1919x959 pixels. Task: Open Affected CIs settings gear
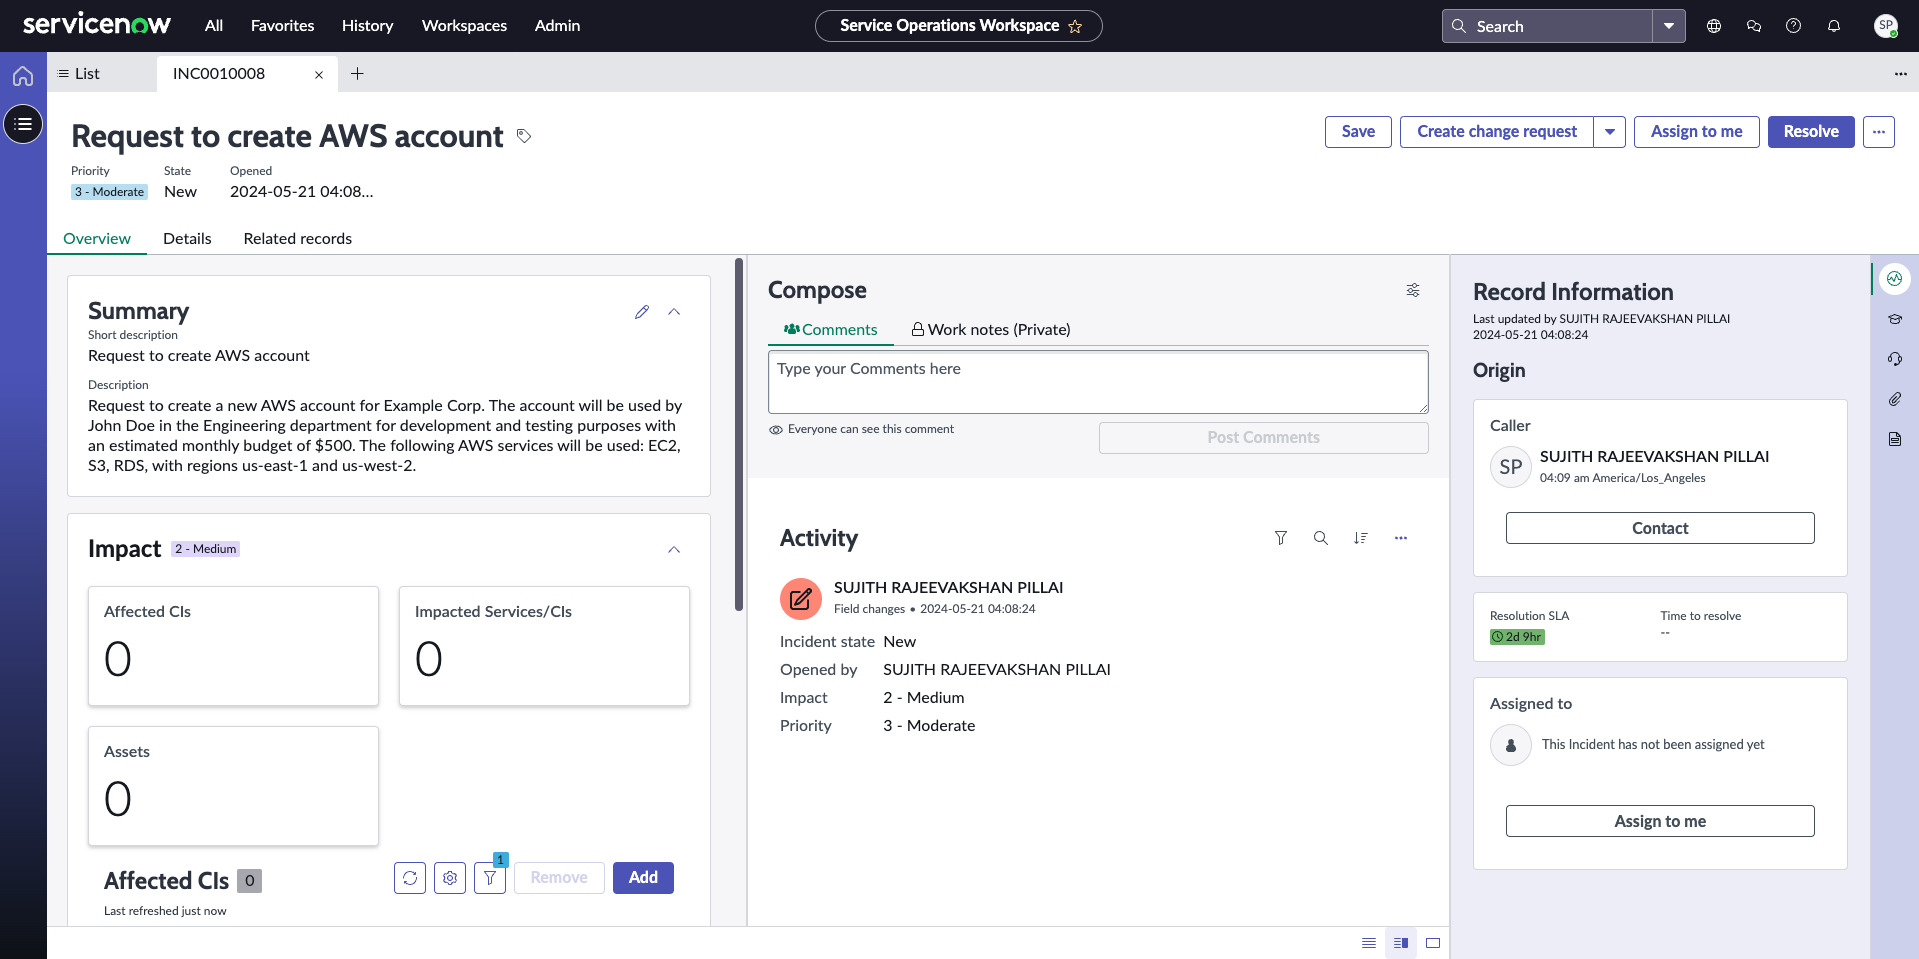(450, 878)
